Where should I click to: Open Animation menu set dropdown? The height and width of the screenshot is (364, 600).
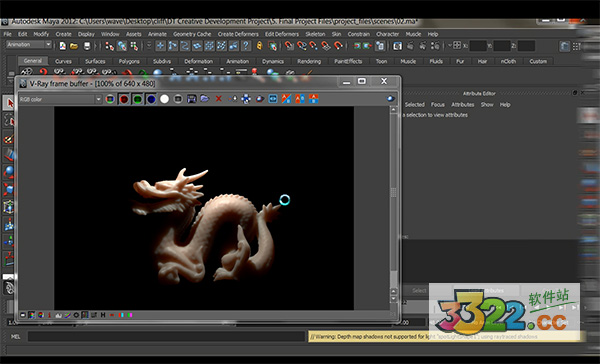coord(29,45)
